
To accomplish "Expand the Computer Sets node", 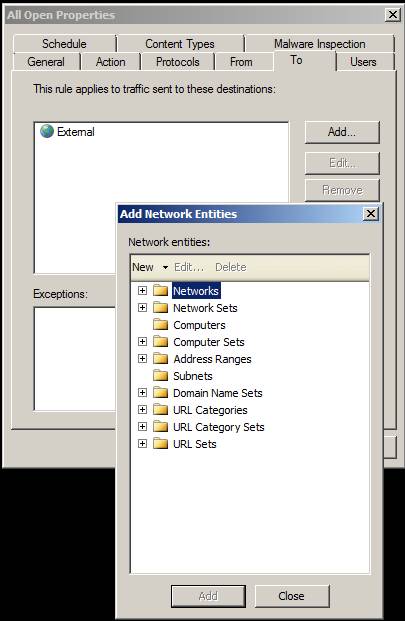I will [x=143, y=341].
